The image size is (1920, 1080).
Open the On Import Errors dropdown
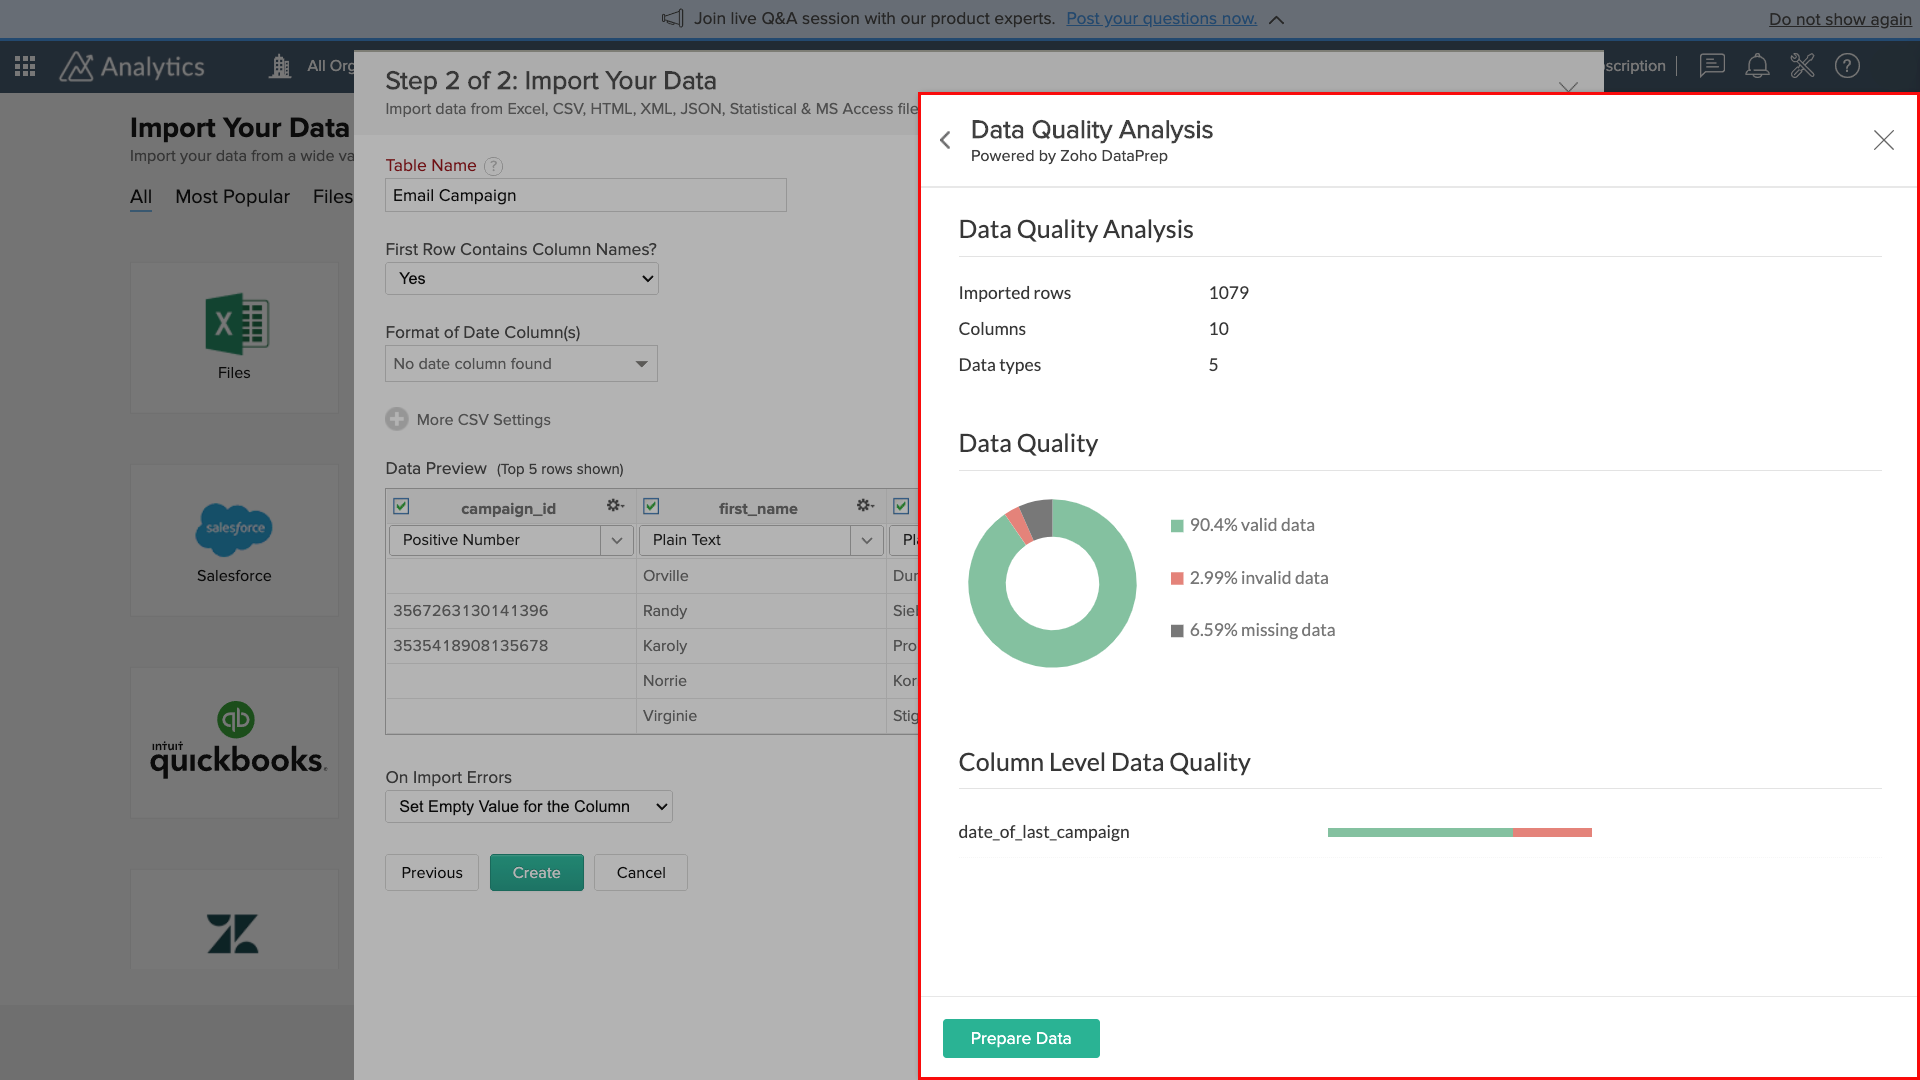[x=528, y=806]
